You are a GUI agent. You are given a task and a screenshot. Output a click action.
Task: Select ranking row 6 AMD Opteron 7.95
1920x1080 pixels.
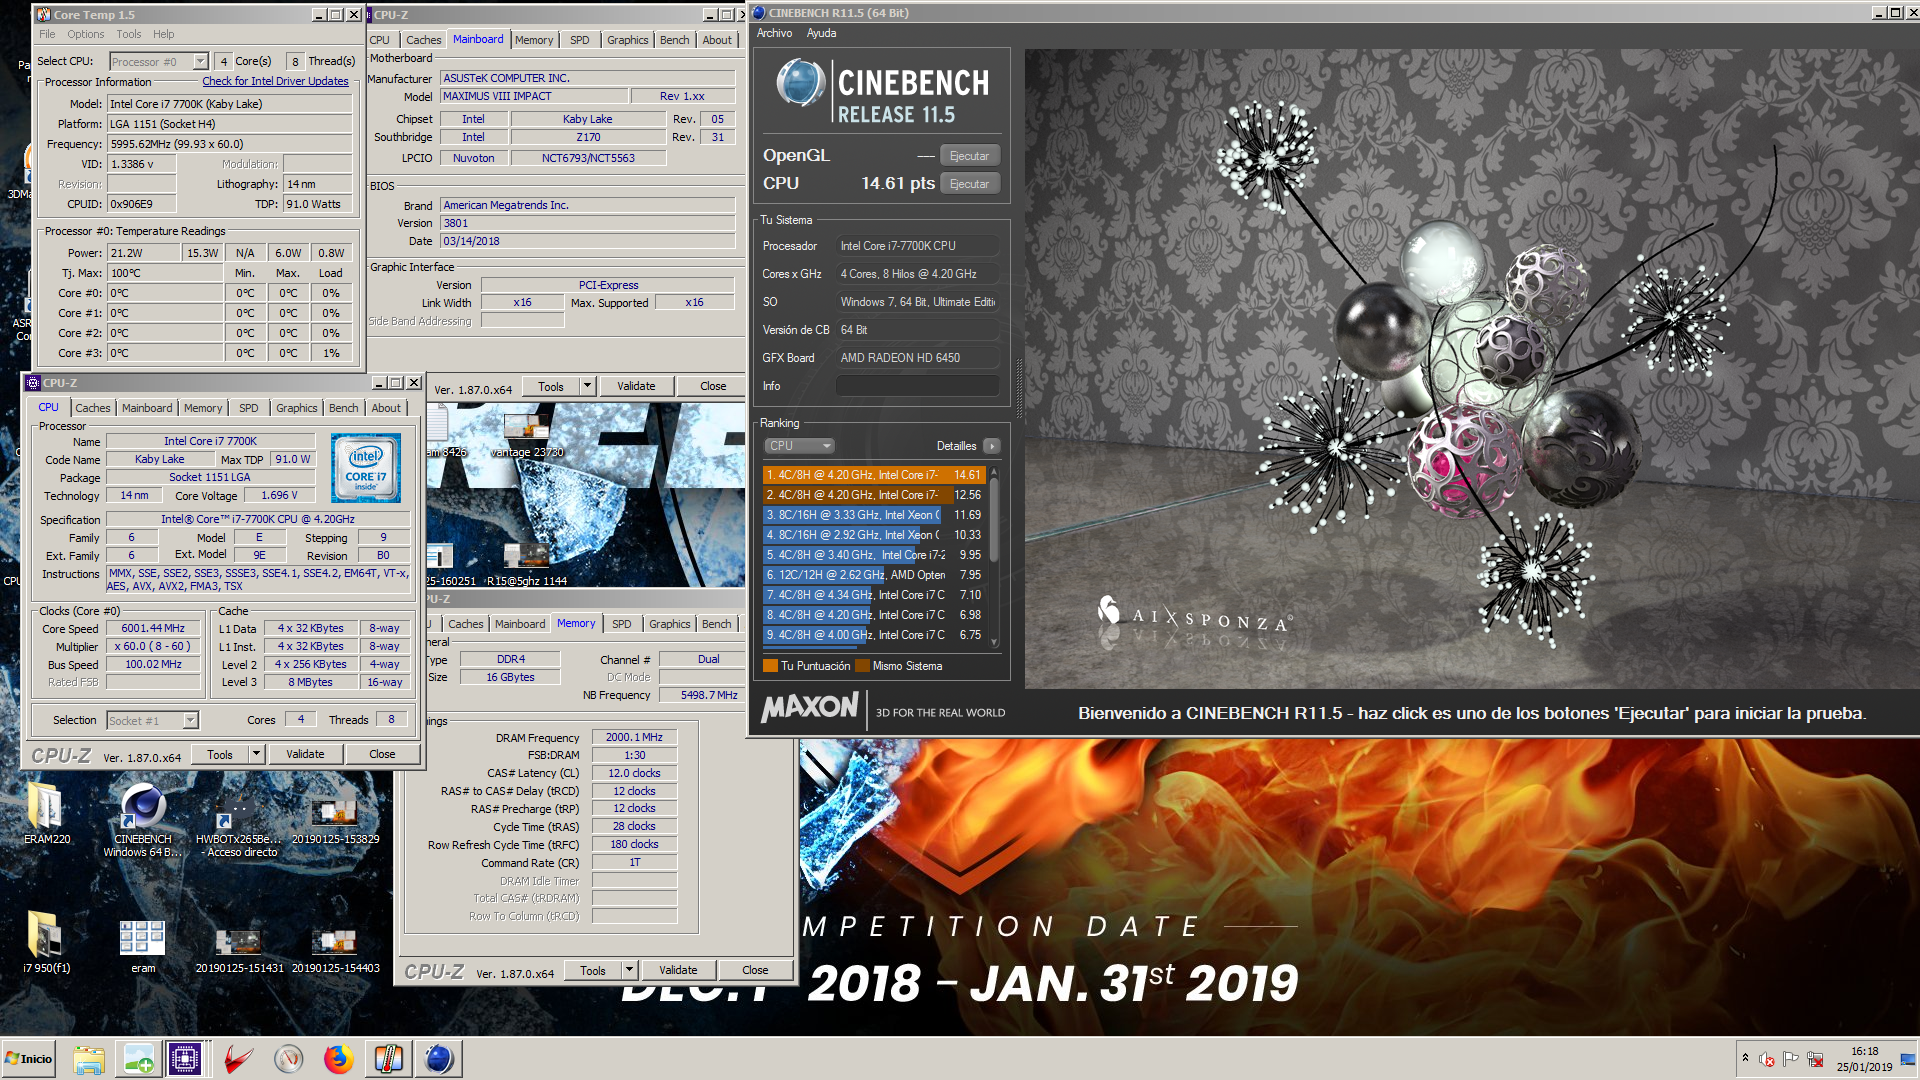[x=874, y=575]
